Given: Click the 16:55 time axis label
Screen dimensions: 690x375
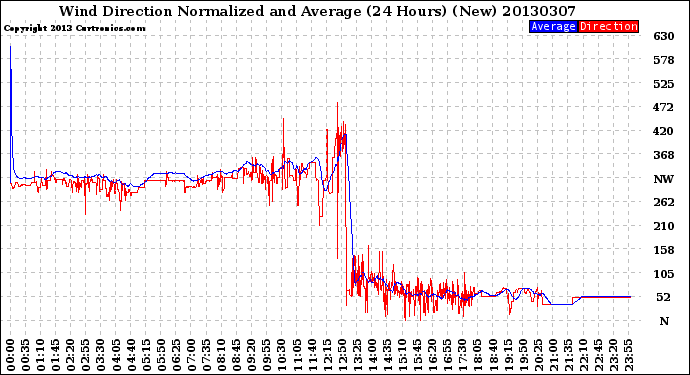Looking at the screenshot, I should (448, 355).
